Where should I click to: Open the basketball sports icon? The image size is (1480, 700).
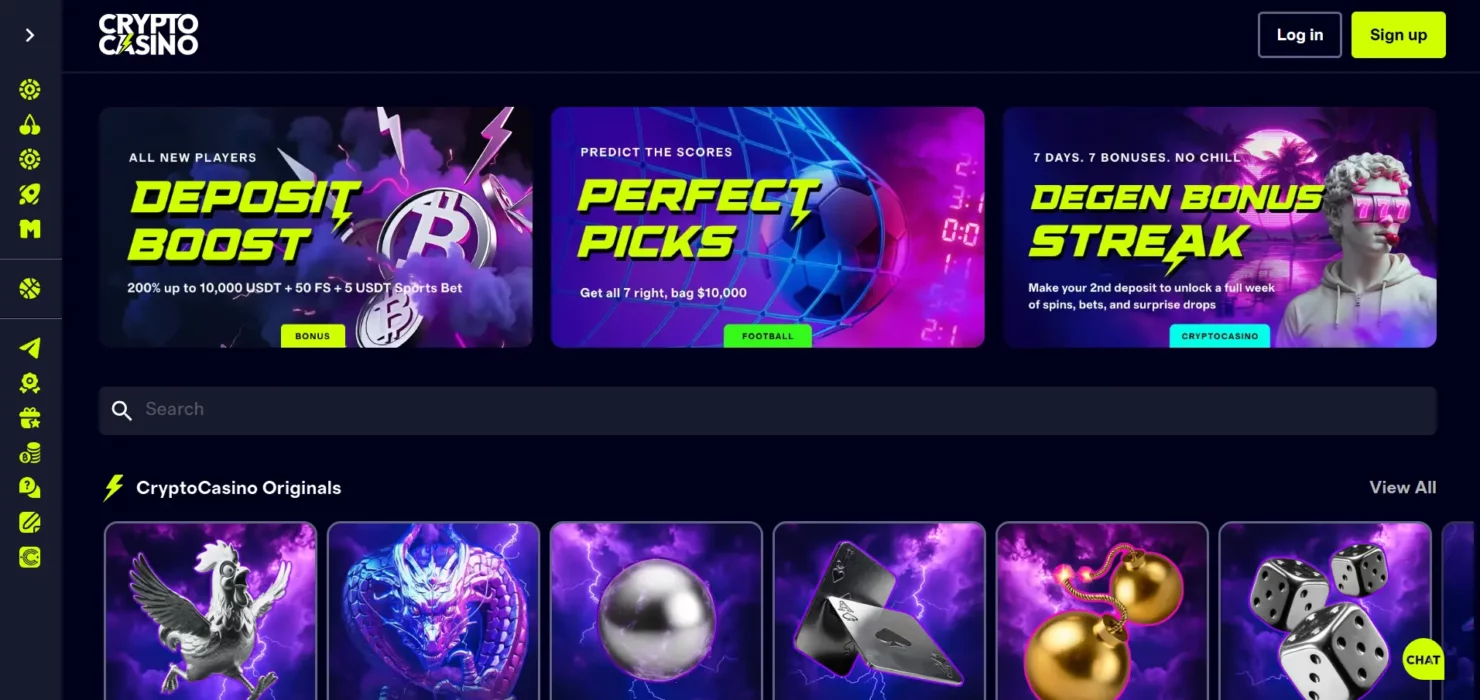(x=30, y=289)
